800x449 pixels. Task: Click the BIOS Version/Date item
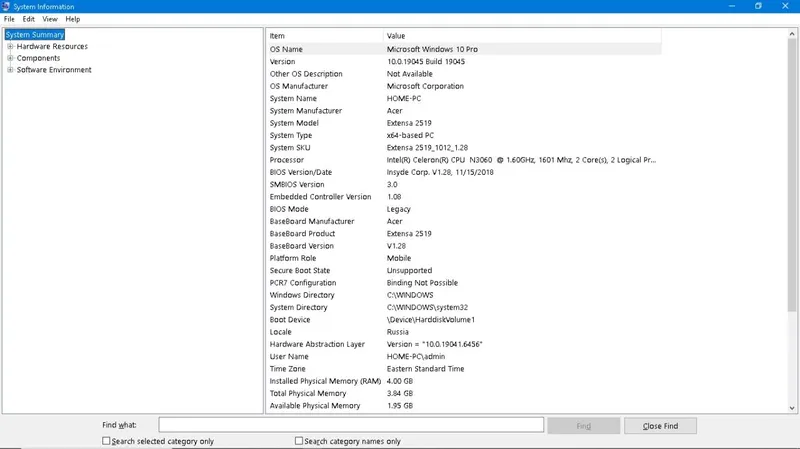coord(301,172)
